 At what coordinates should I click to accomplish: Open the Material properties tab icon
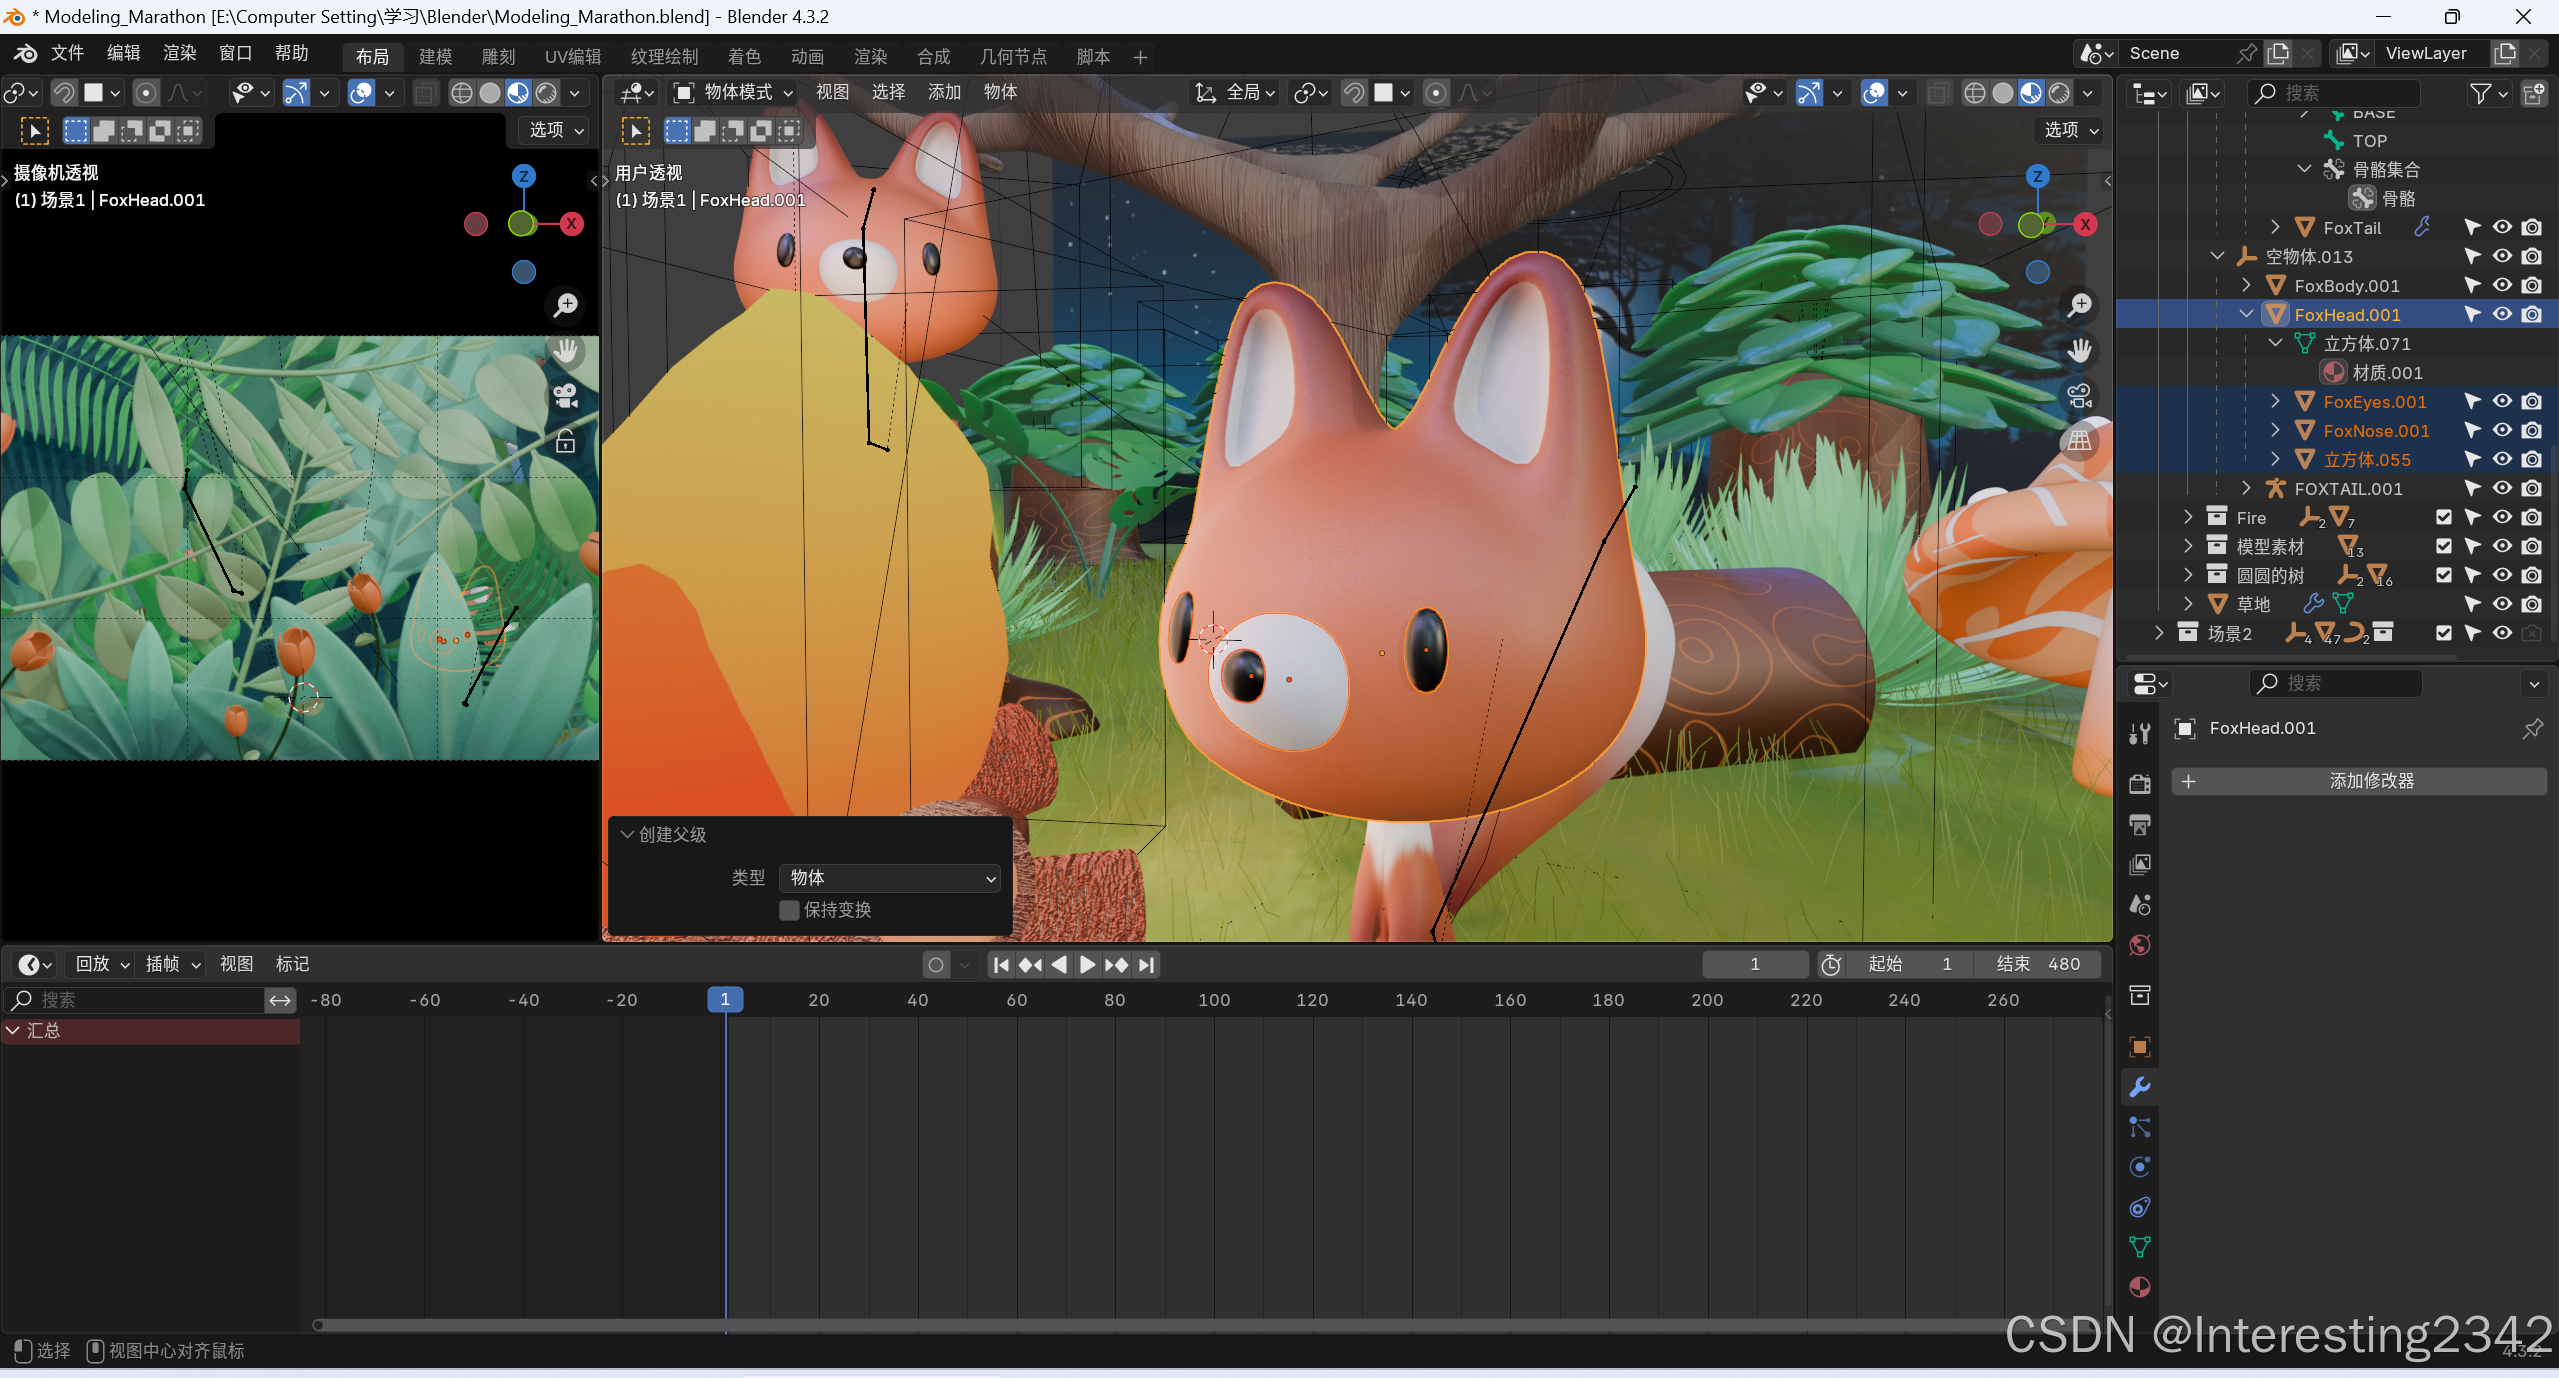coord(2140,1287)
